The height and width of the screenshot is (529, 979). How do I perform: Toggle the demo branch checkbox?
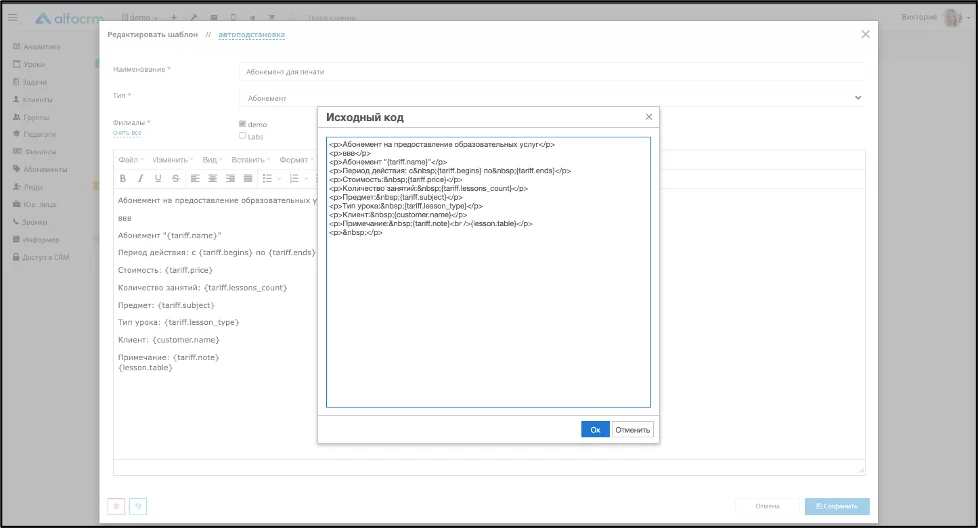click(x=242, y=124)
